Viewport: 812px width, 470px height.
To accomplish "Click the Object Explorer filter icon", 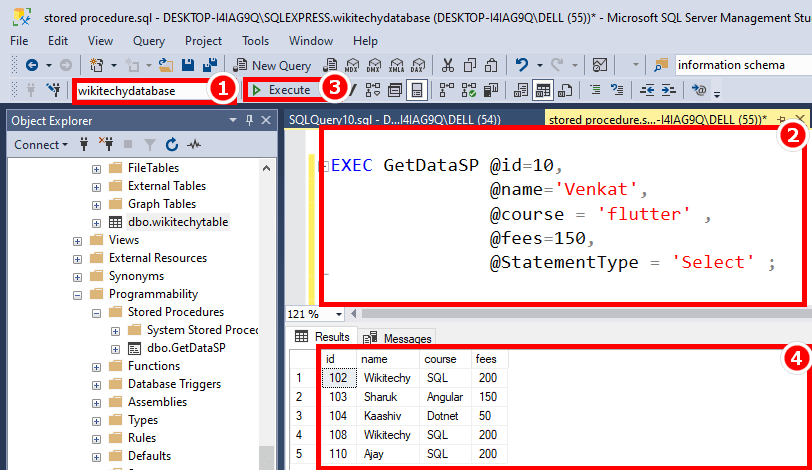I will (x=150, y=144).
